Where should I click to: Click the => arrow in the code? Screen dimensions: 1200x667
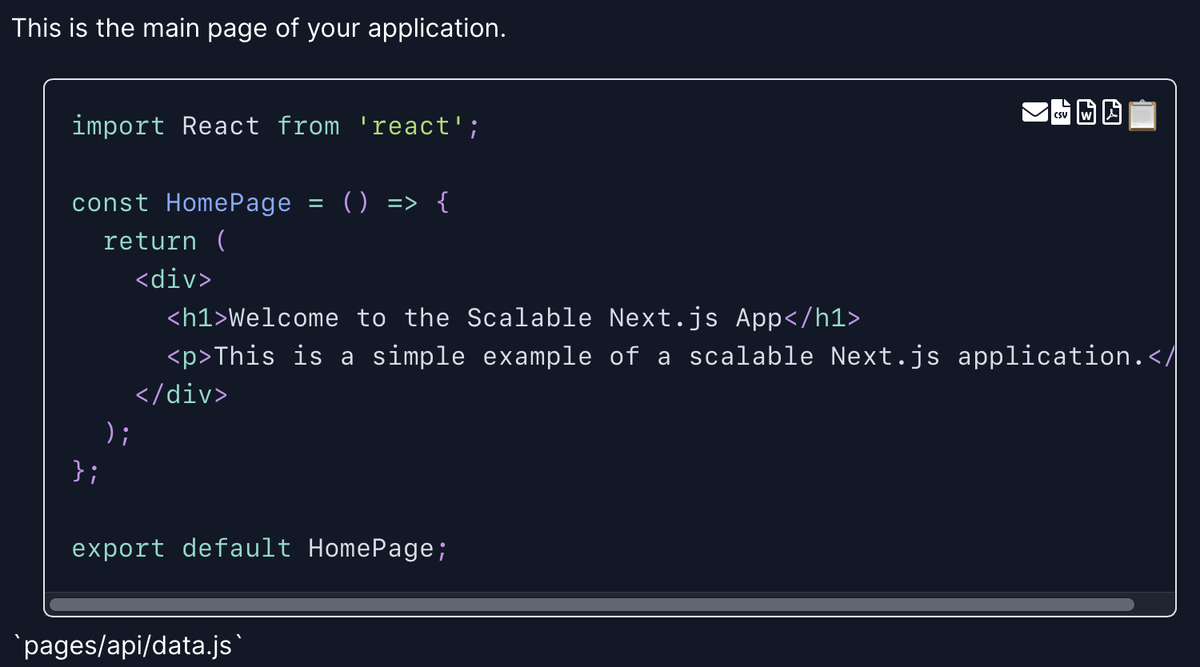(401, 203)
